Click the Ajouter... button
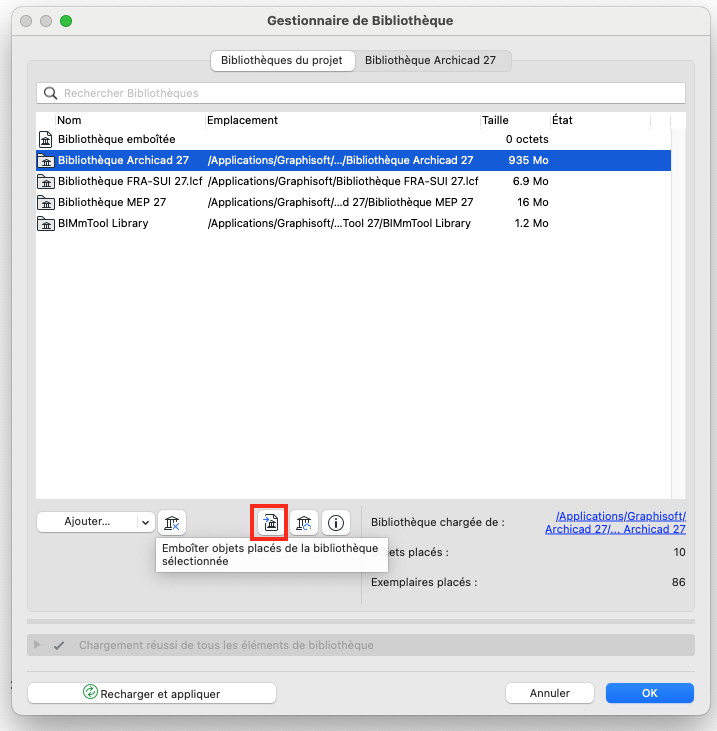Image resolution: width=717 pixels, height=731 pixels. point(87,522)
